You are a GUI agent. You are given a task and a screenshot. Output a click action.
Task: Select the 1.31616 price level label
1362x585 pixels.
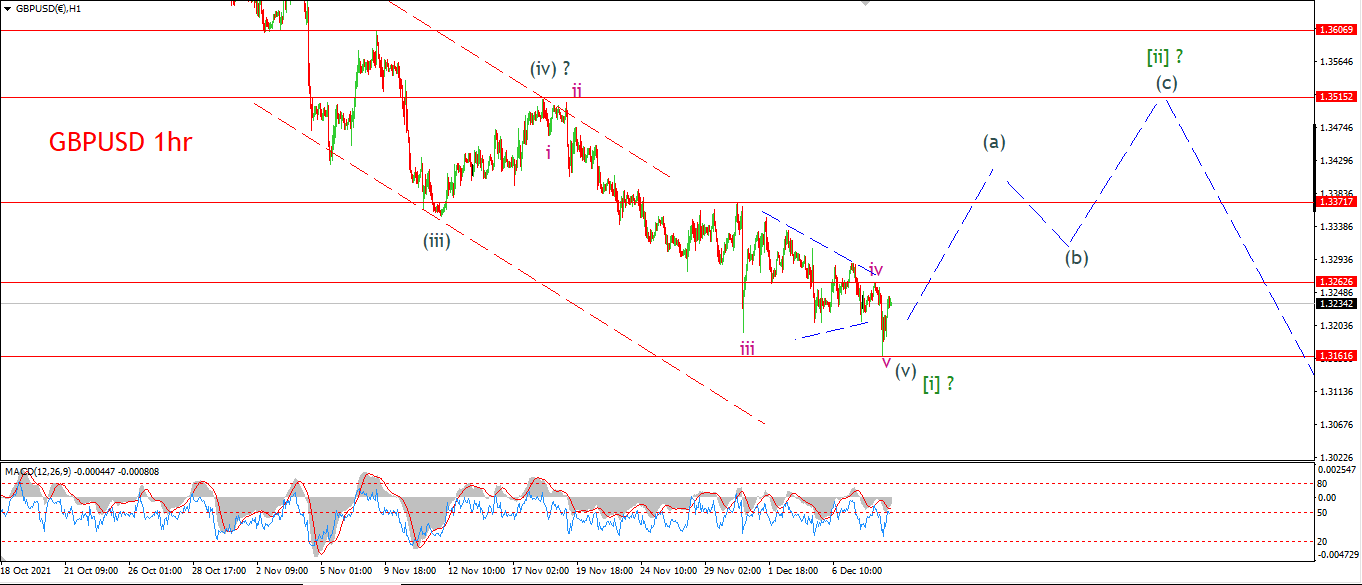[1337, 356]
